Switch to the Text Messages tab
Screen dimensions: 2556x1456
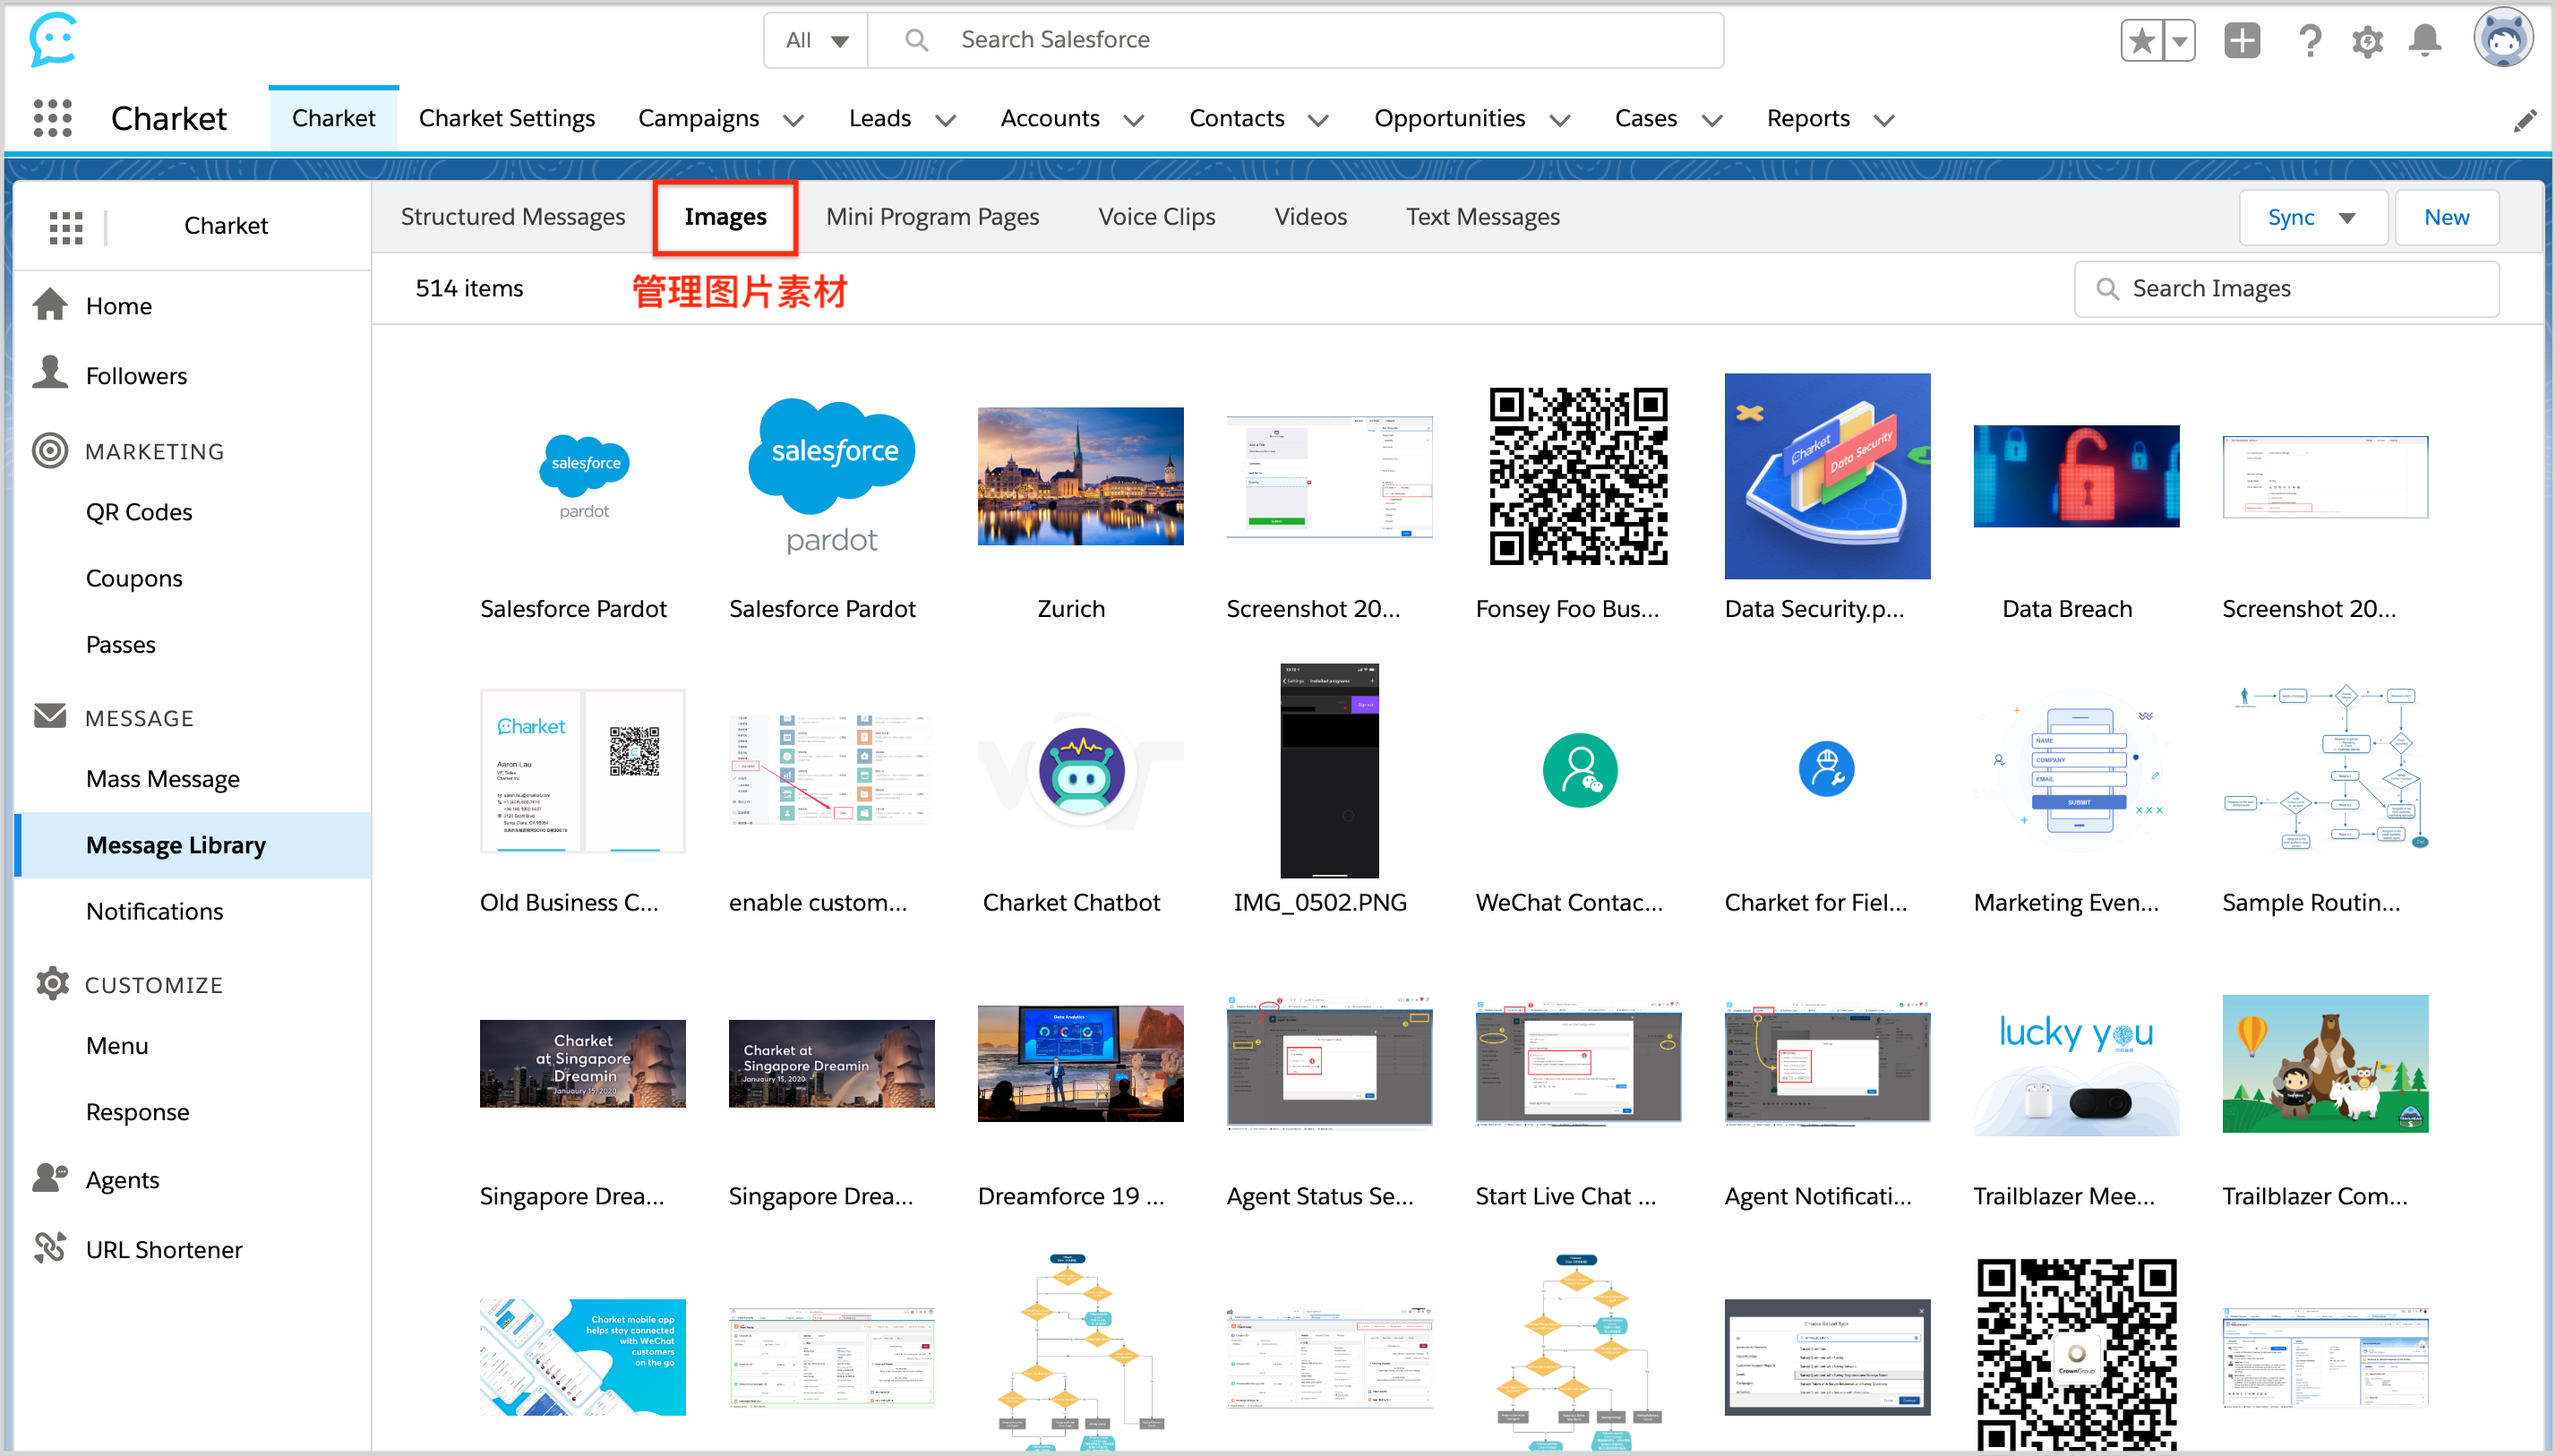click(1483, 217)
